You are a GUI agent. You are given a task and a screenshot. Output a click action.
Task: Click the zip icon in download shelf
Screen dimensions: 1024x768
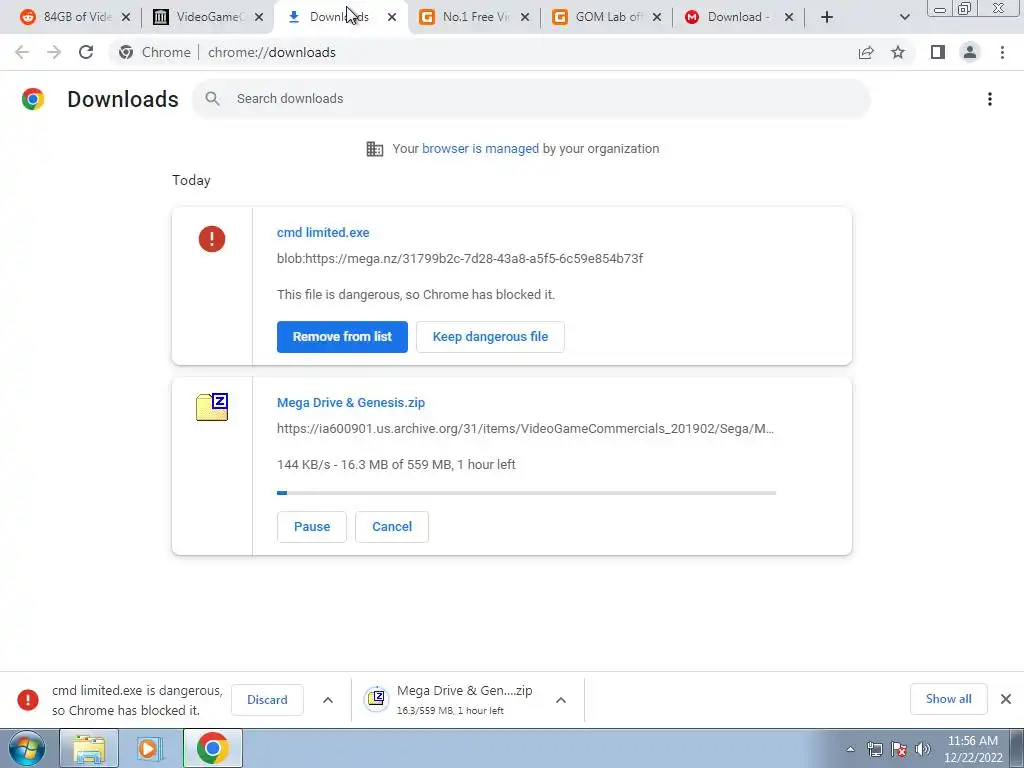coord(376,699)
